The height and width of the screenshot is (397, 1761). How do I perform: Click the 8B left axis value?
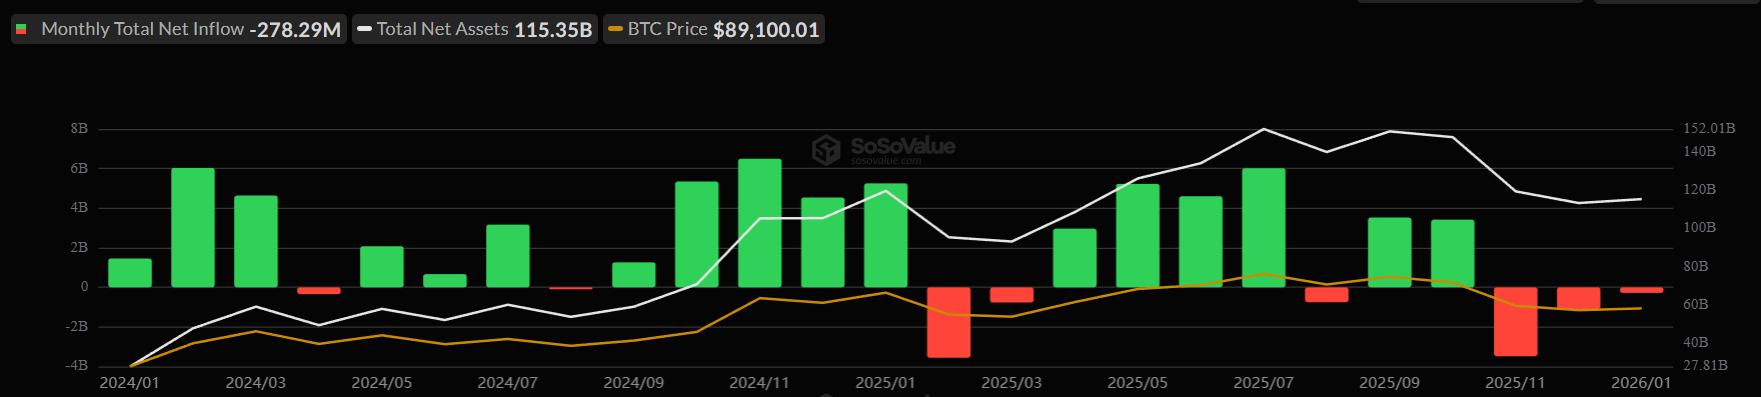pos(79,129)
